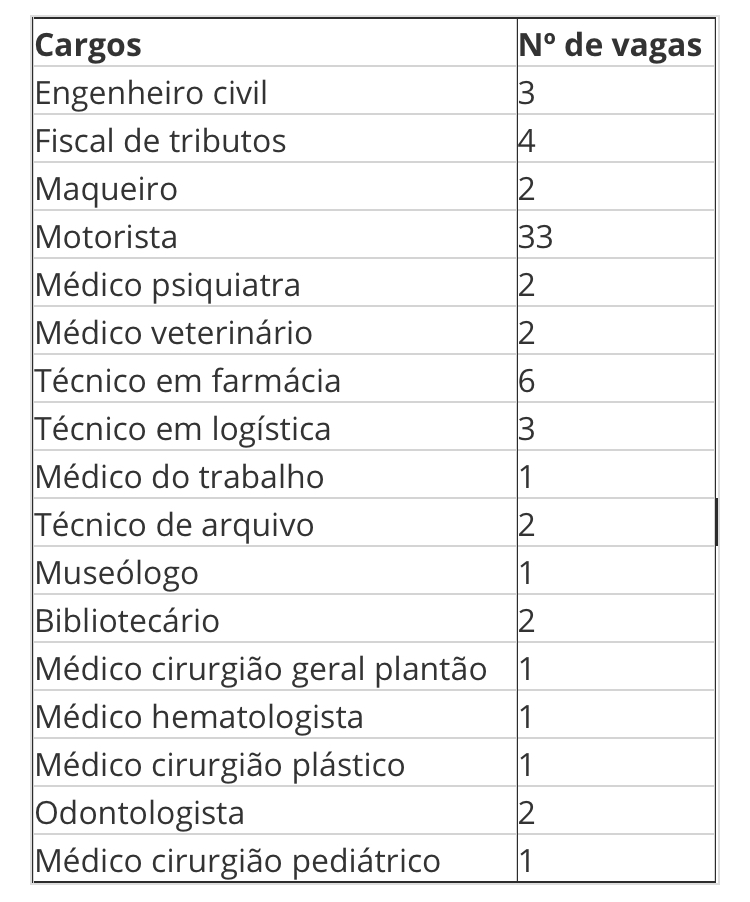Select Médico cirurgião geral plantão cell
Screen dimensions: 750x902
260,669
